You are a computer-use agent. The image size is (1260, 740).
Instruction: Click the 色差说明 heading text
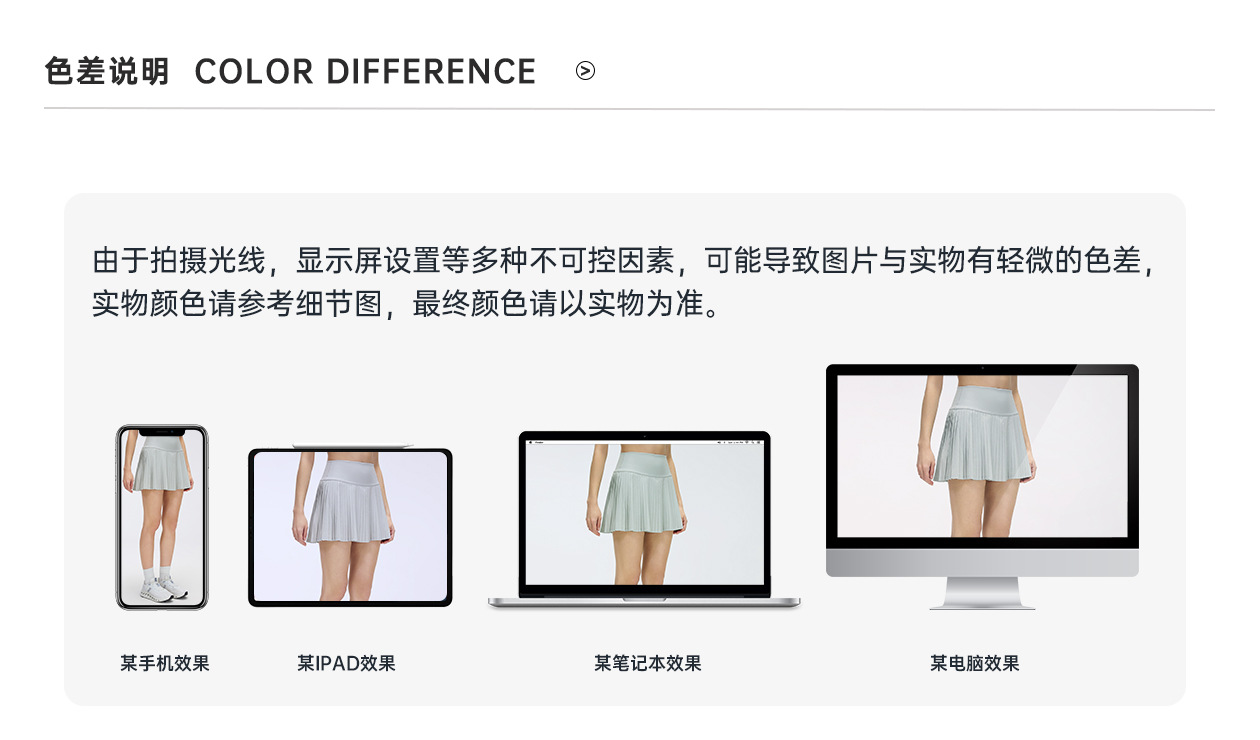click(107, 72)
